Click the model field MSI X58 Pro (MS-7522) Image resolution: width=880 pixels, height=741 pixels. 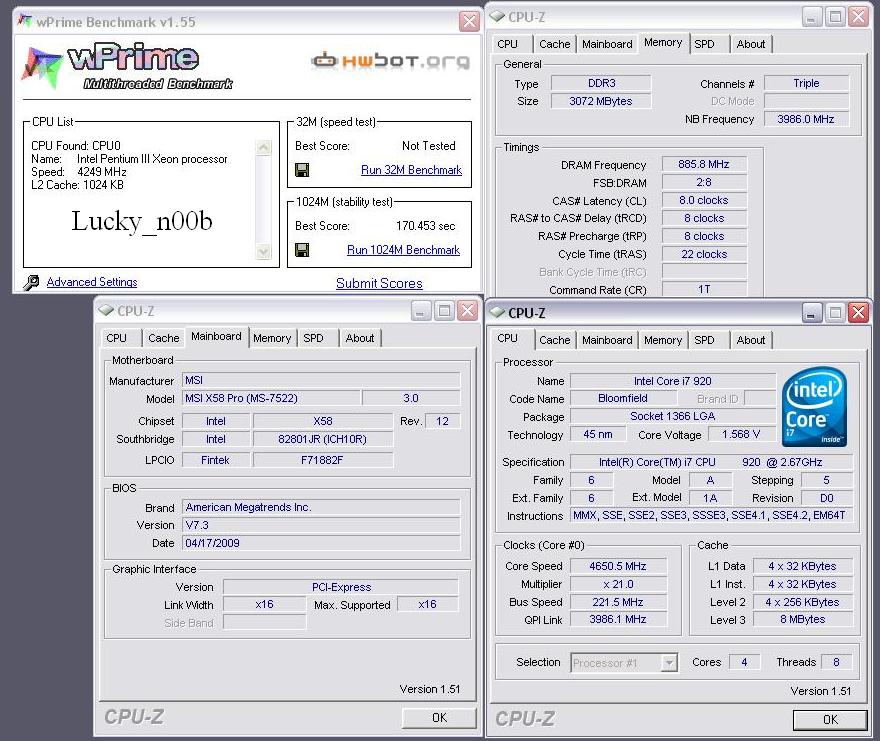coord(271,398)
